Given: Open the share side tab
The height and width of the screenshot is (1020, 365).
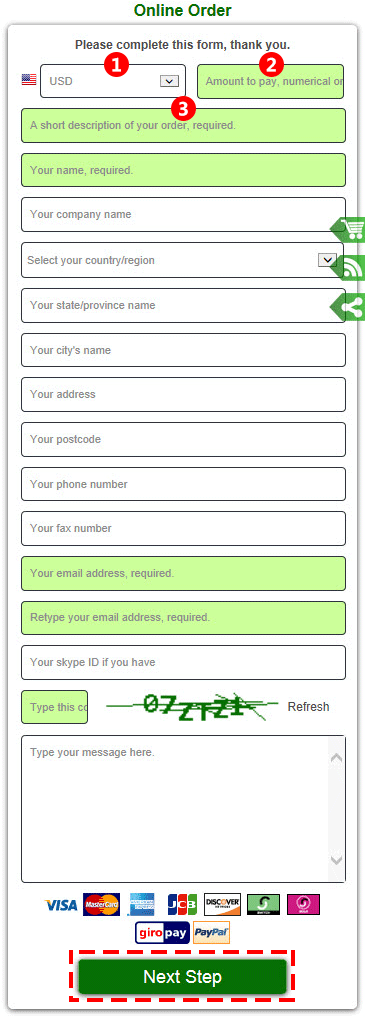Looking at the screenshot, I should [x=349, y=306].
